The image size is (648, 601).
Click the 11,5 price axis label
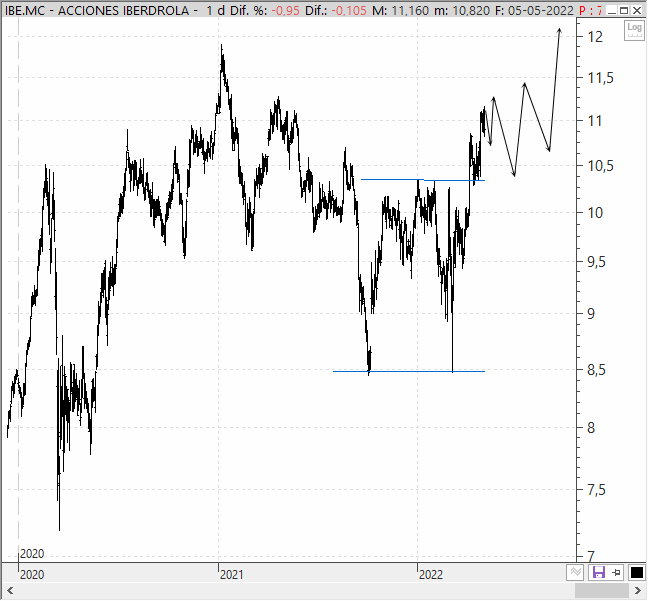coord(601,78)
